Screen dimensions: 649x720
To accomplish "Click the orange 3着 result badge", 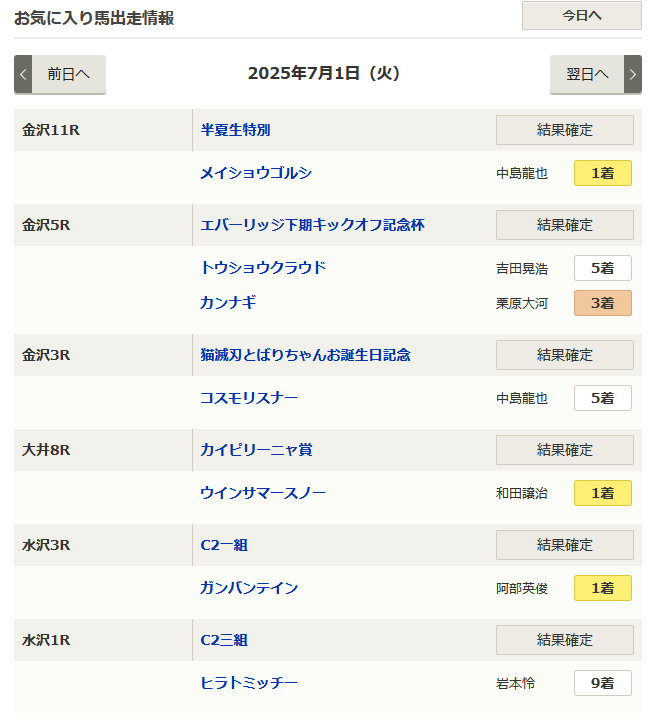I will click(602, 303).
